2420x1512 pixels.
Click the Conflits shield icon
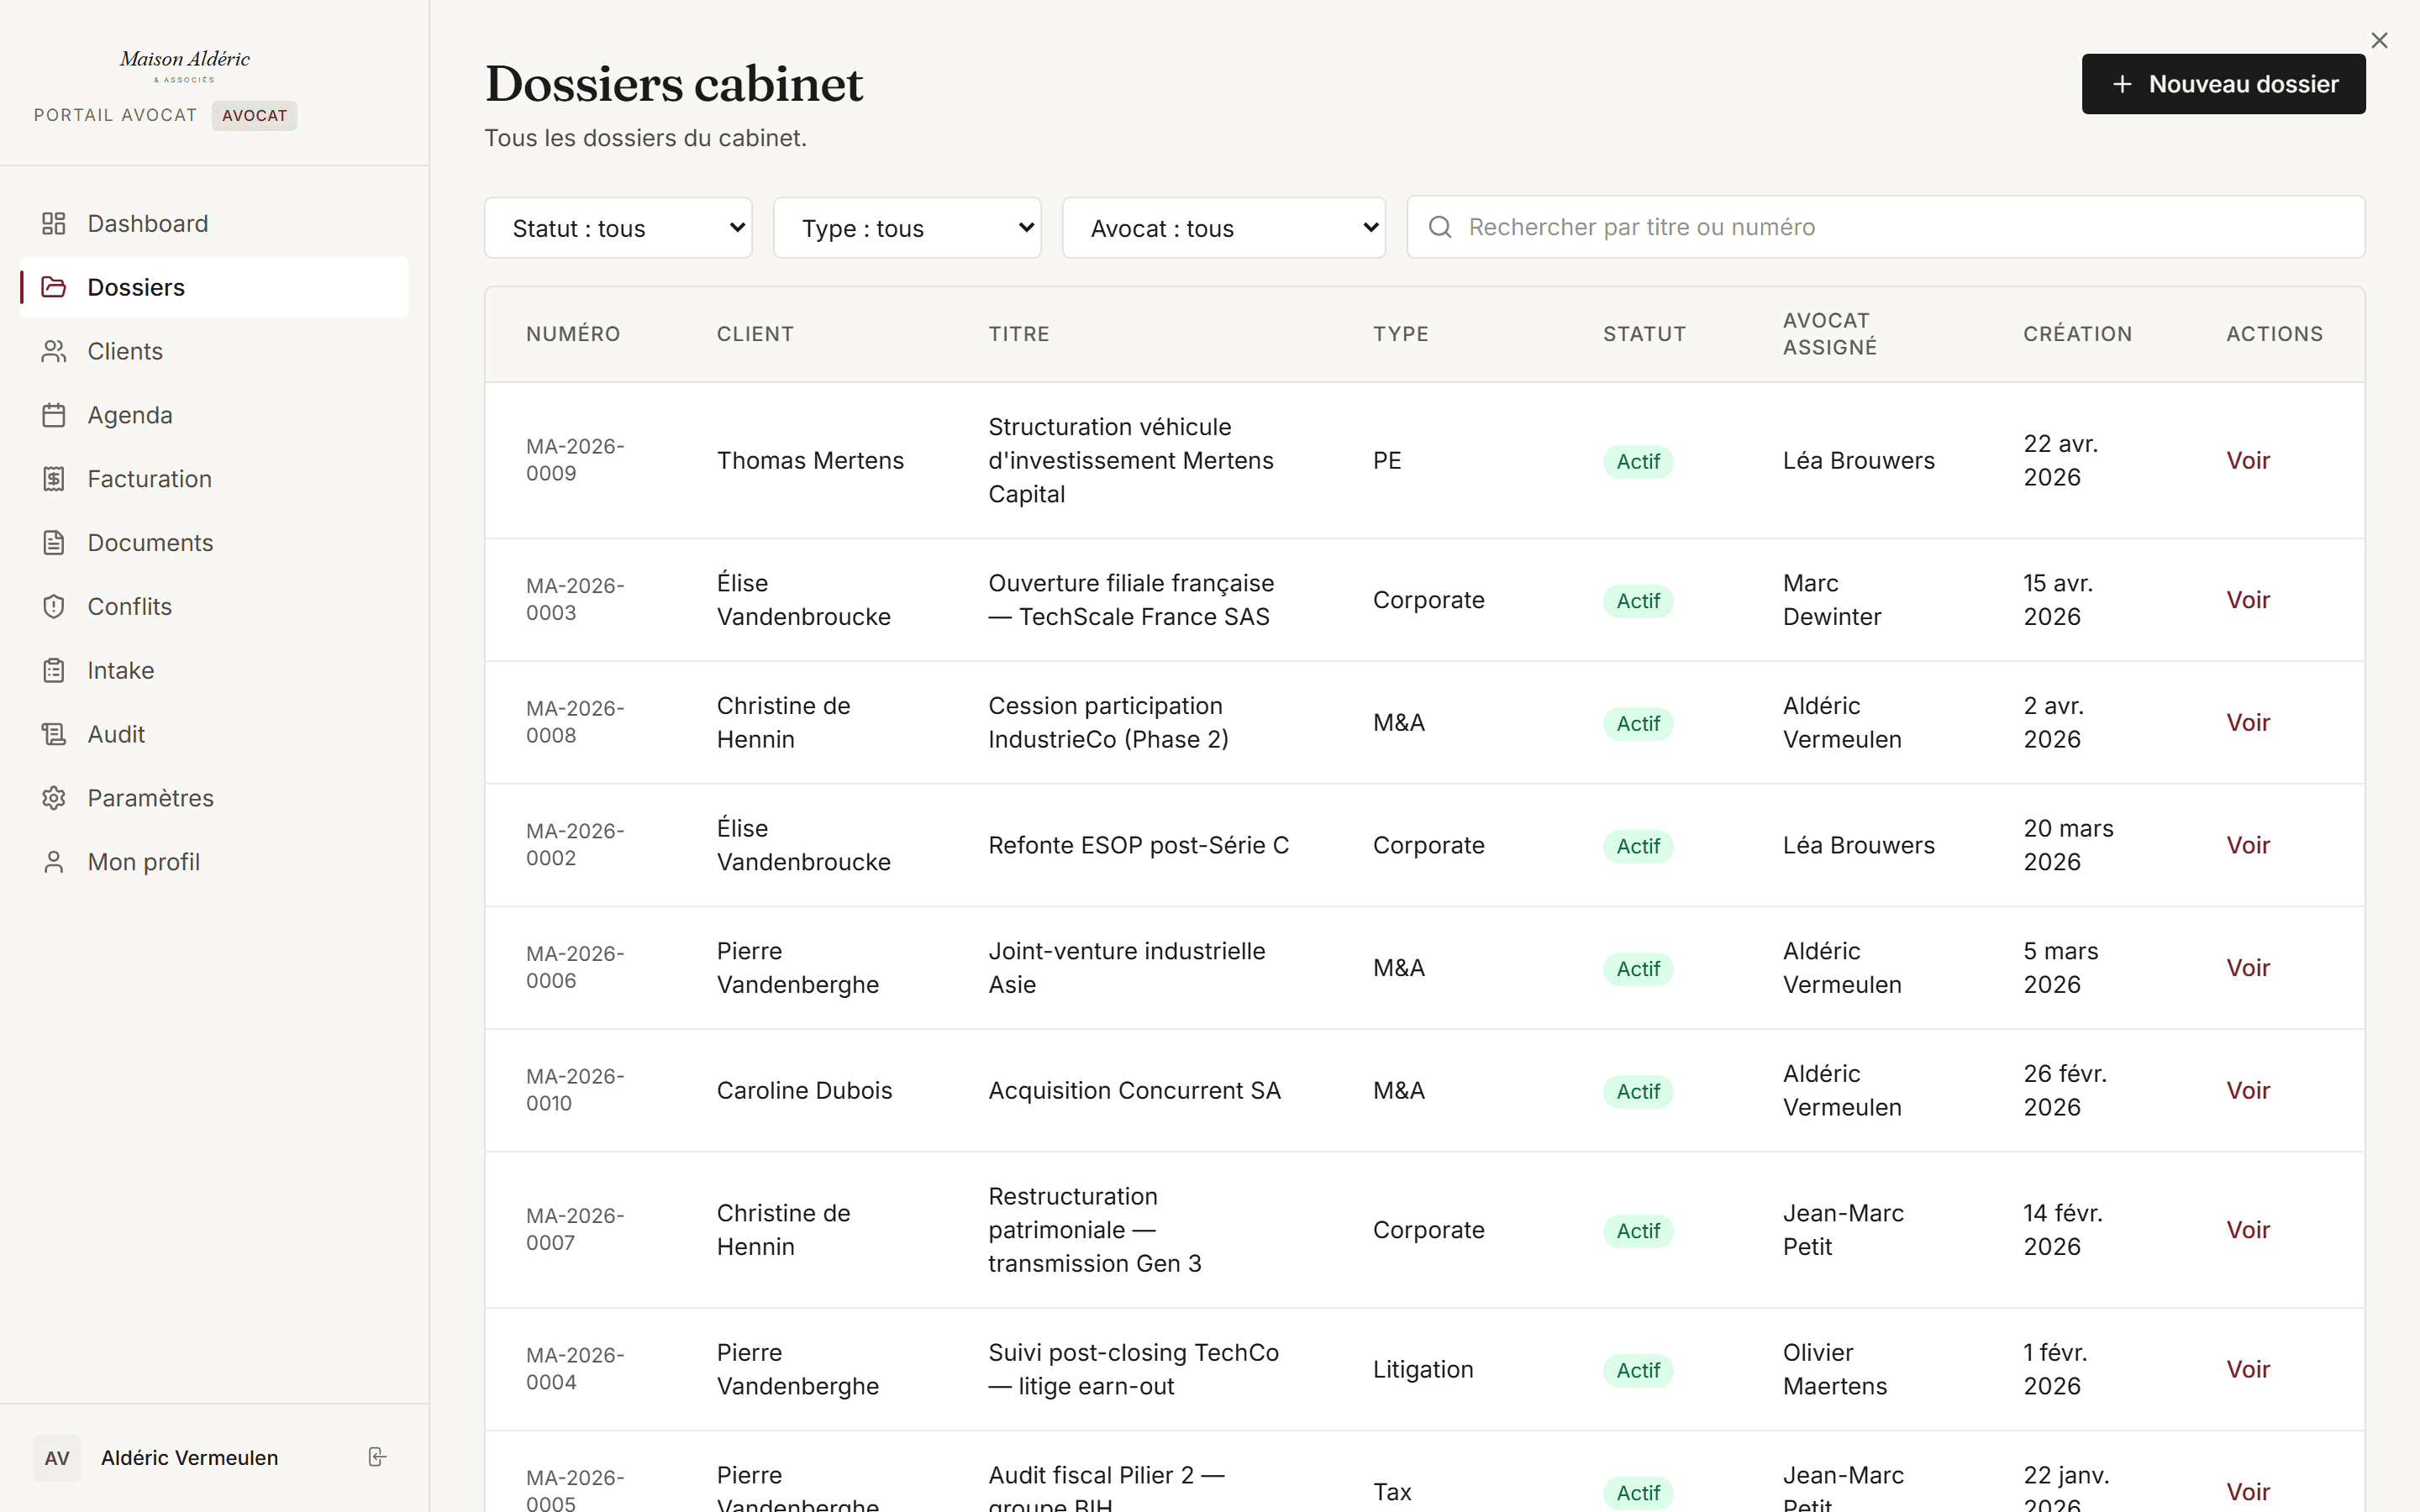(x=54, y=607)
